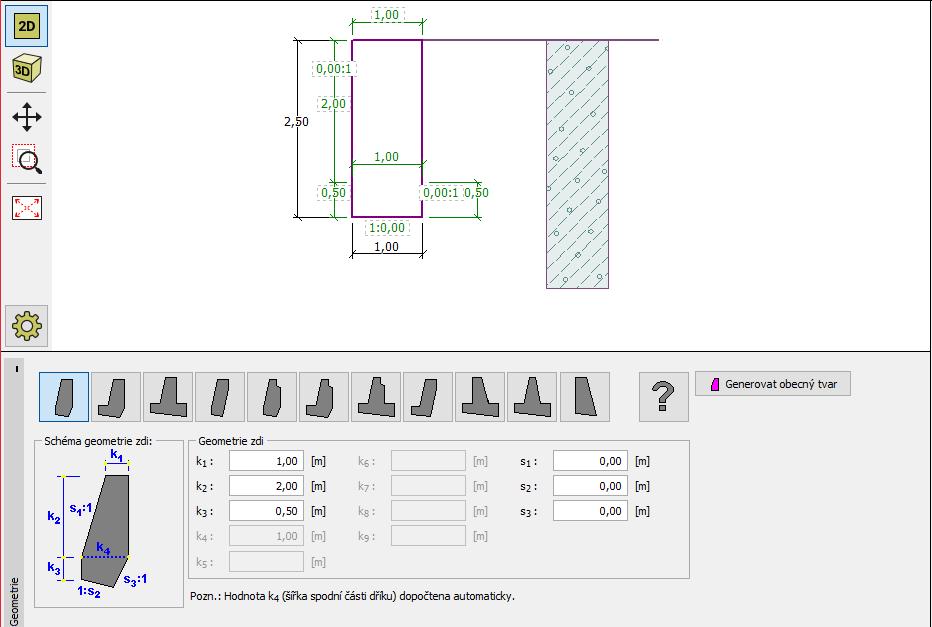The width and height of the screenshot is (932, 627).
Task: Activate the zoom region tool
Action: [x=27, y=159]
